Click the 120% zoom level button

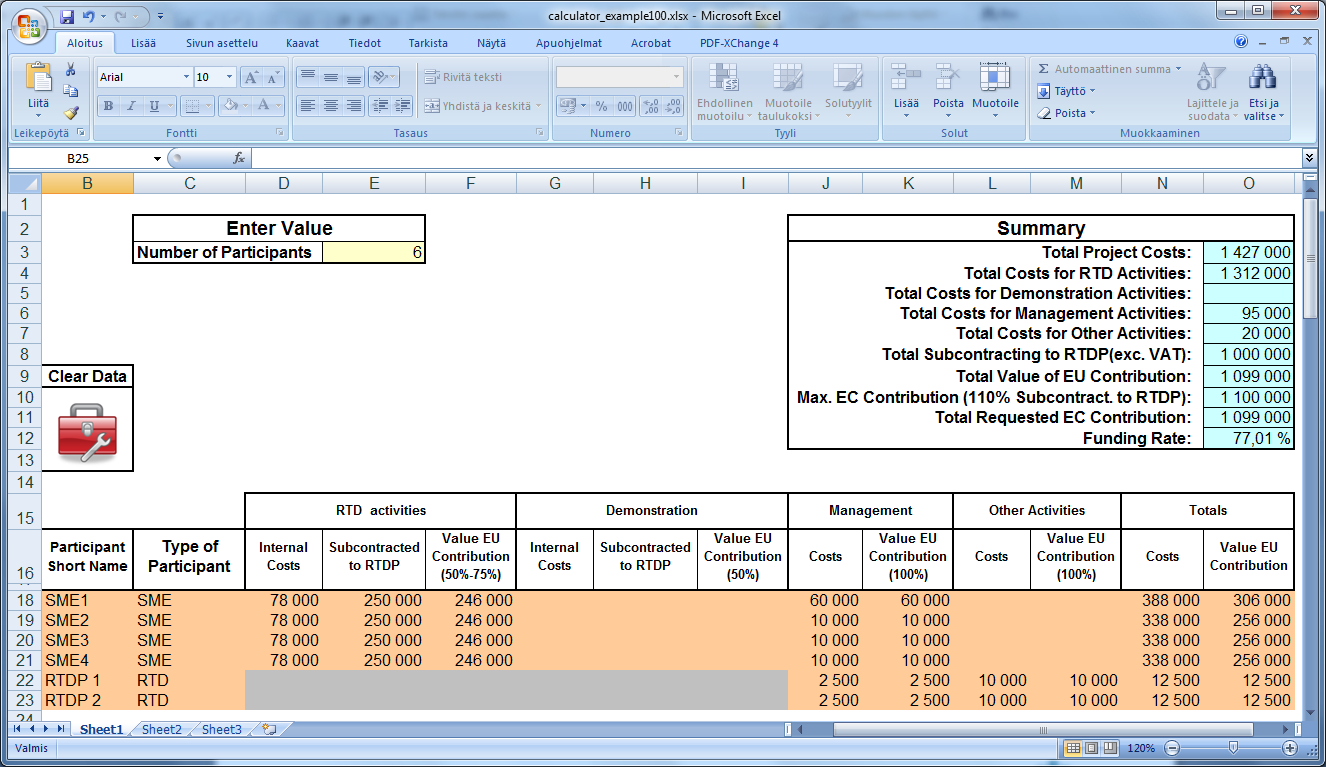click(1140, 748)
